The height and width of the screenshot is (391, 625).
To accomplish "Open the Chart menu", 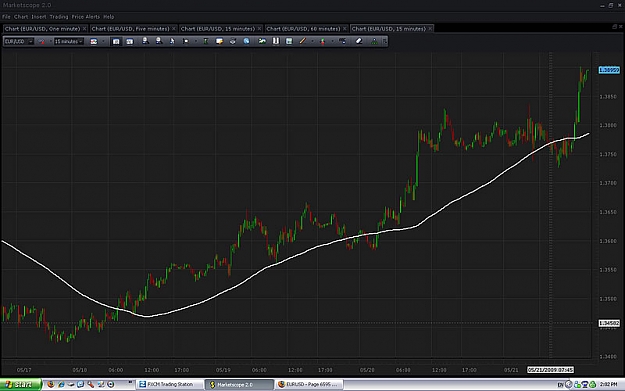I will (x=21, y=17).
